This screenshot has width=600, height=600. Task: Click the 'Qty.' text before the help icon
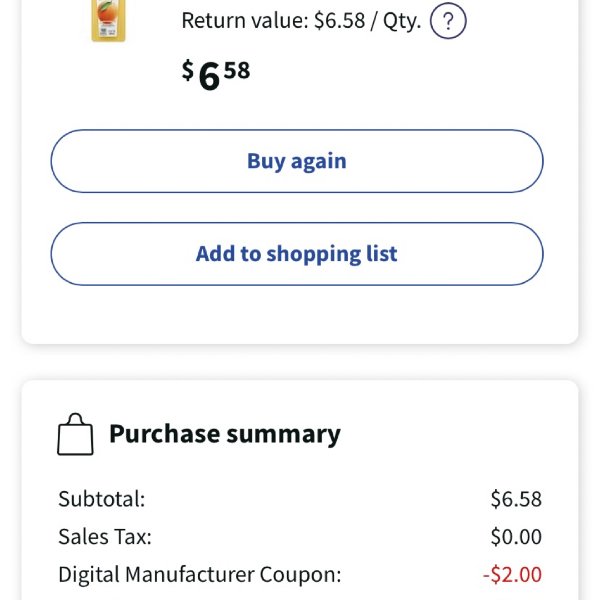[x=402, y=21]
